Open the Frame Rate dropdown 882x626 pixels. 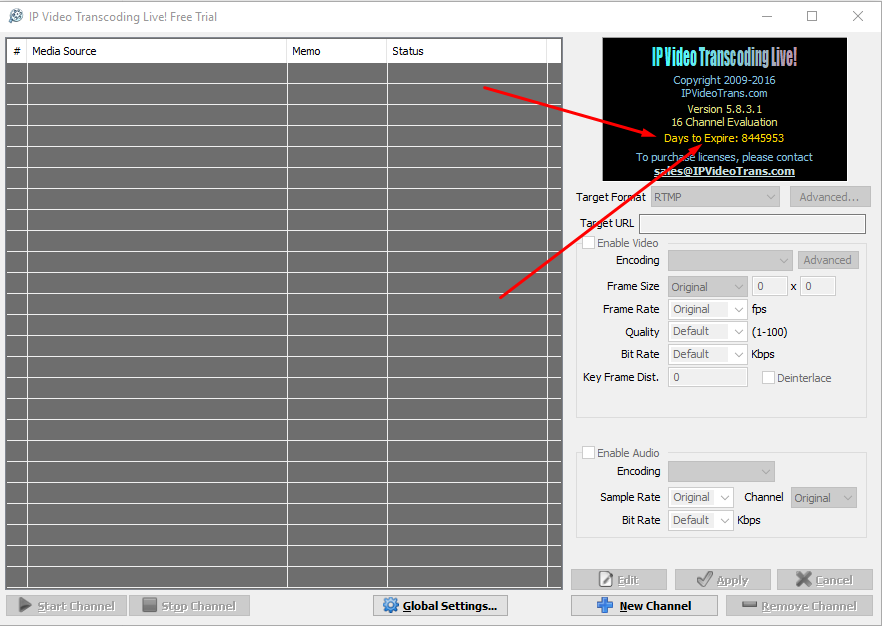[x=708, y=309]
